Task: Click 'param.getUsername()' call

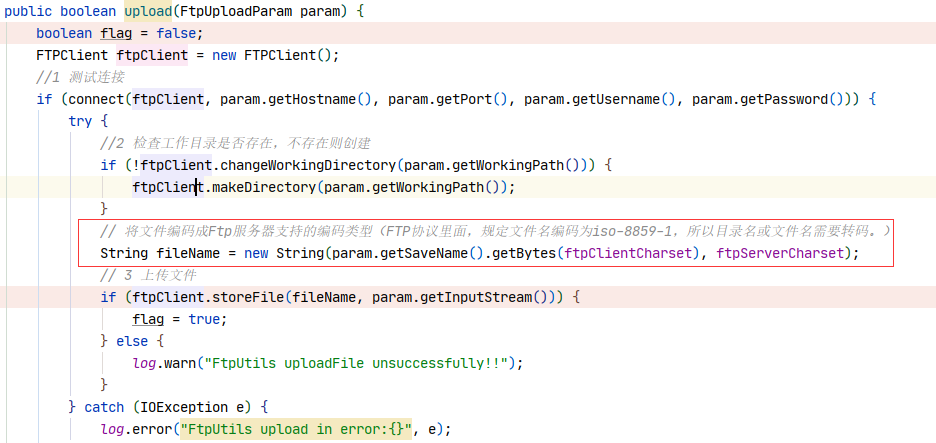Action: pos(599,99)
